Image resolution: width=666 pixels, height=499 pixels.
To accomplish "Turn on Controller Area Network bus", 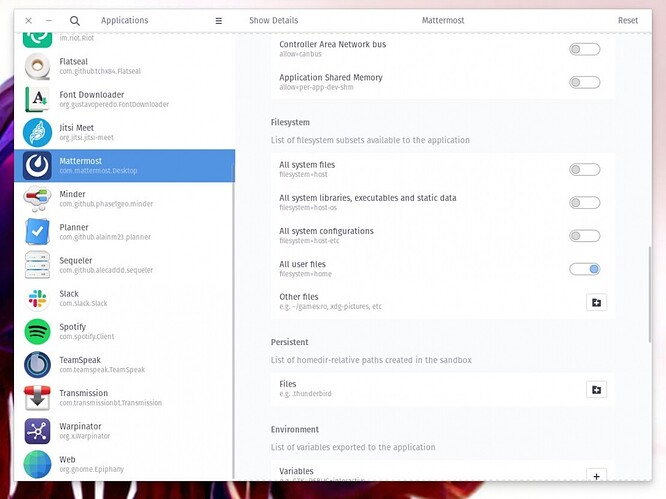I will [584, 49].
